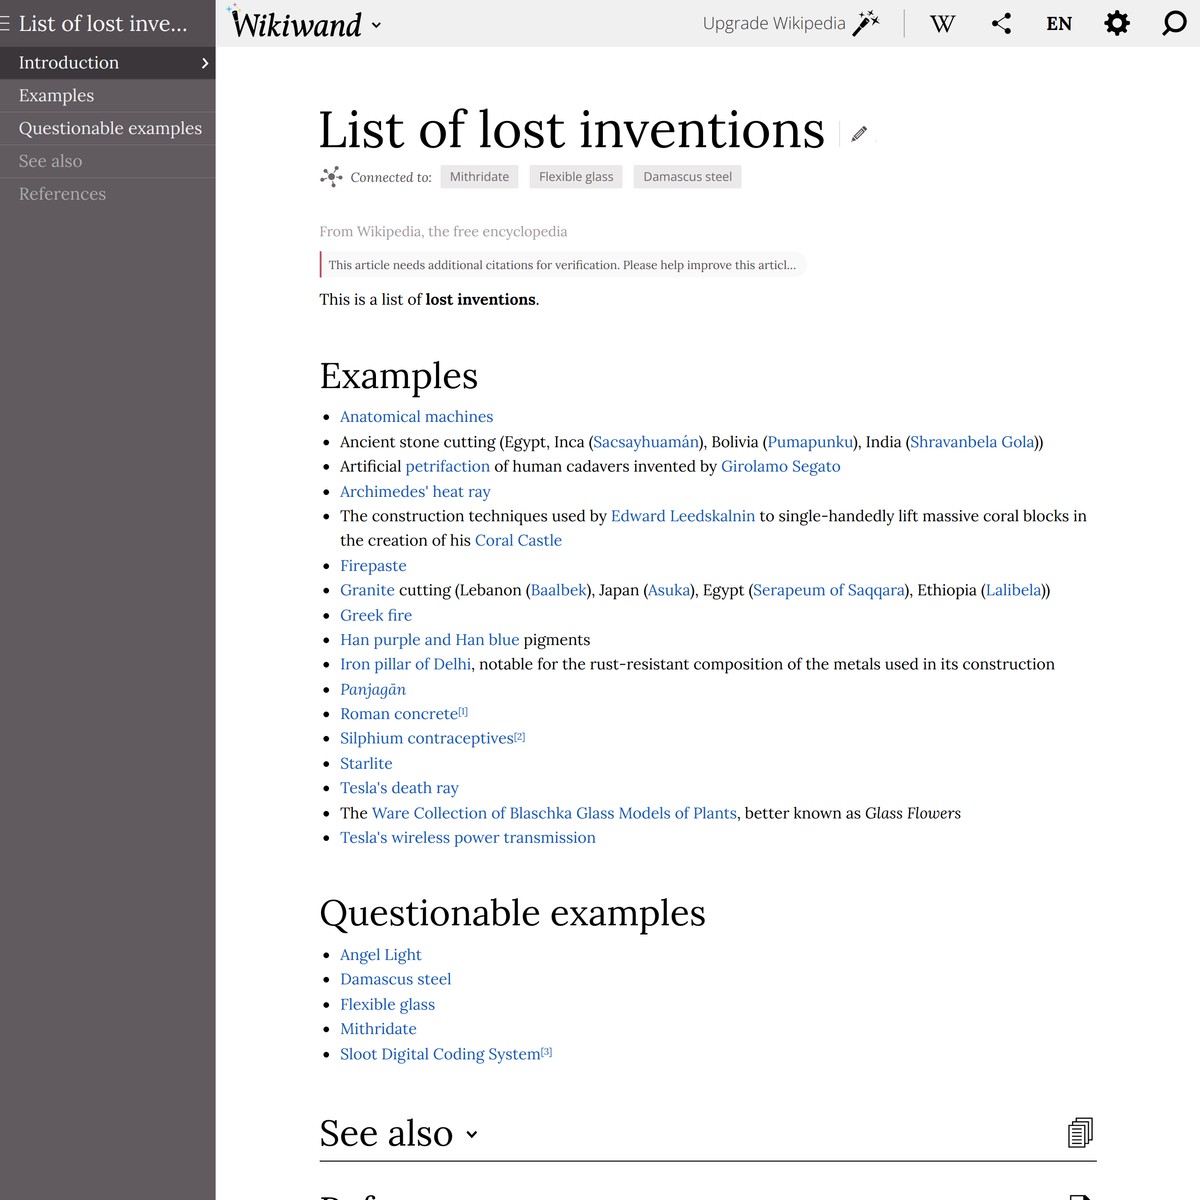Screen dimensions: 1200x1200
Task: Open Shravanbela Gola link
Action: [x=972, y=442]
